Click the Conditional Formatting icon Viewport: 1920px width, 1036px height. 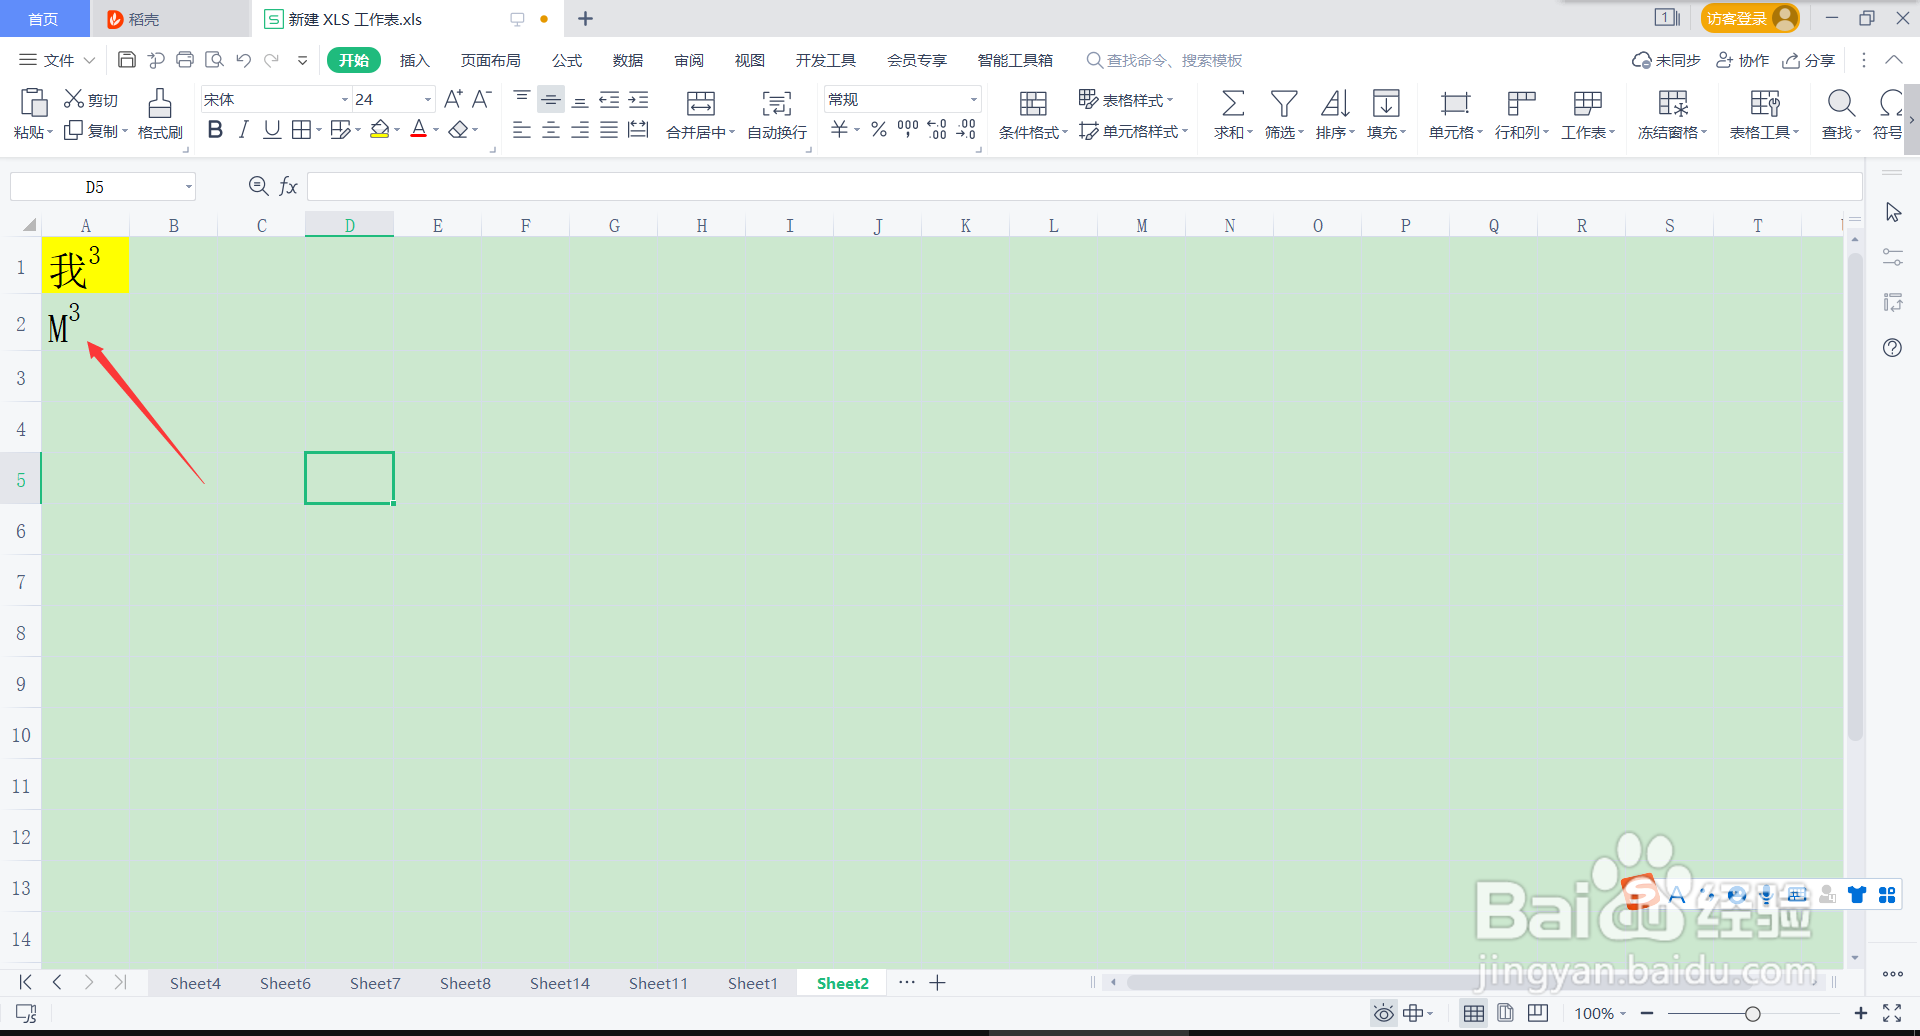pyautogui.click(x=1033, y=103)
